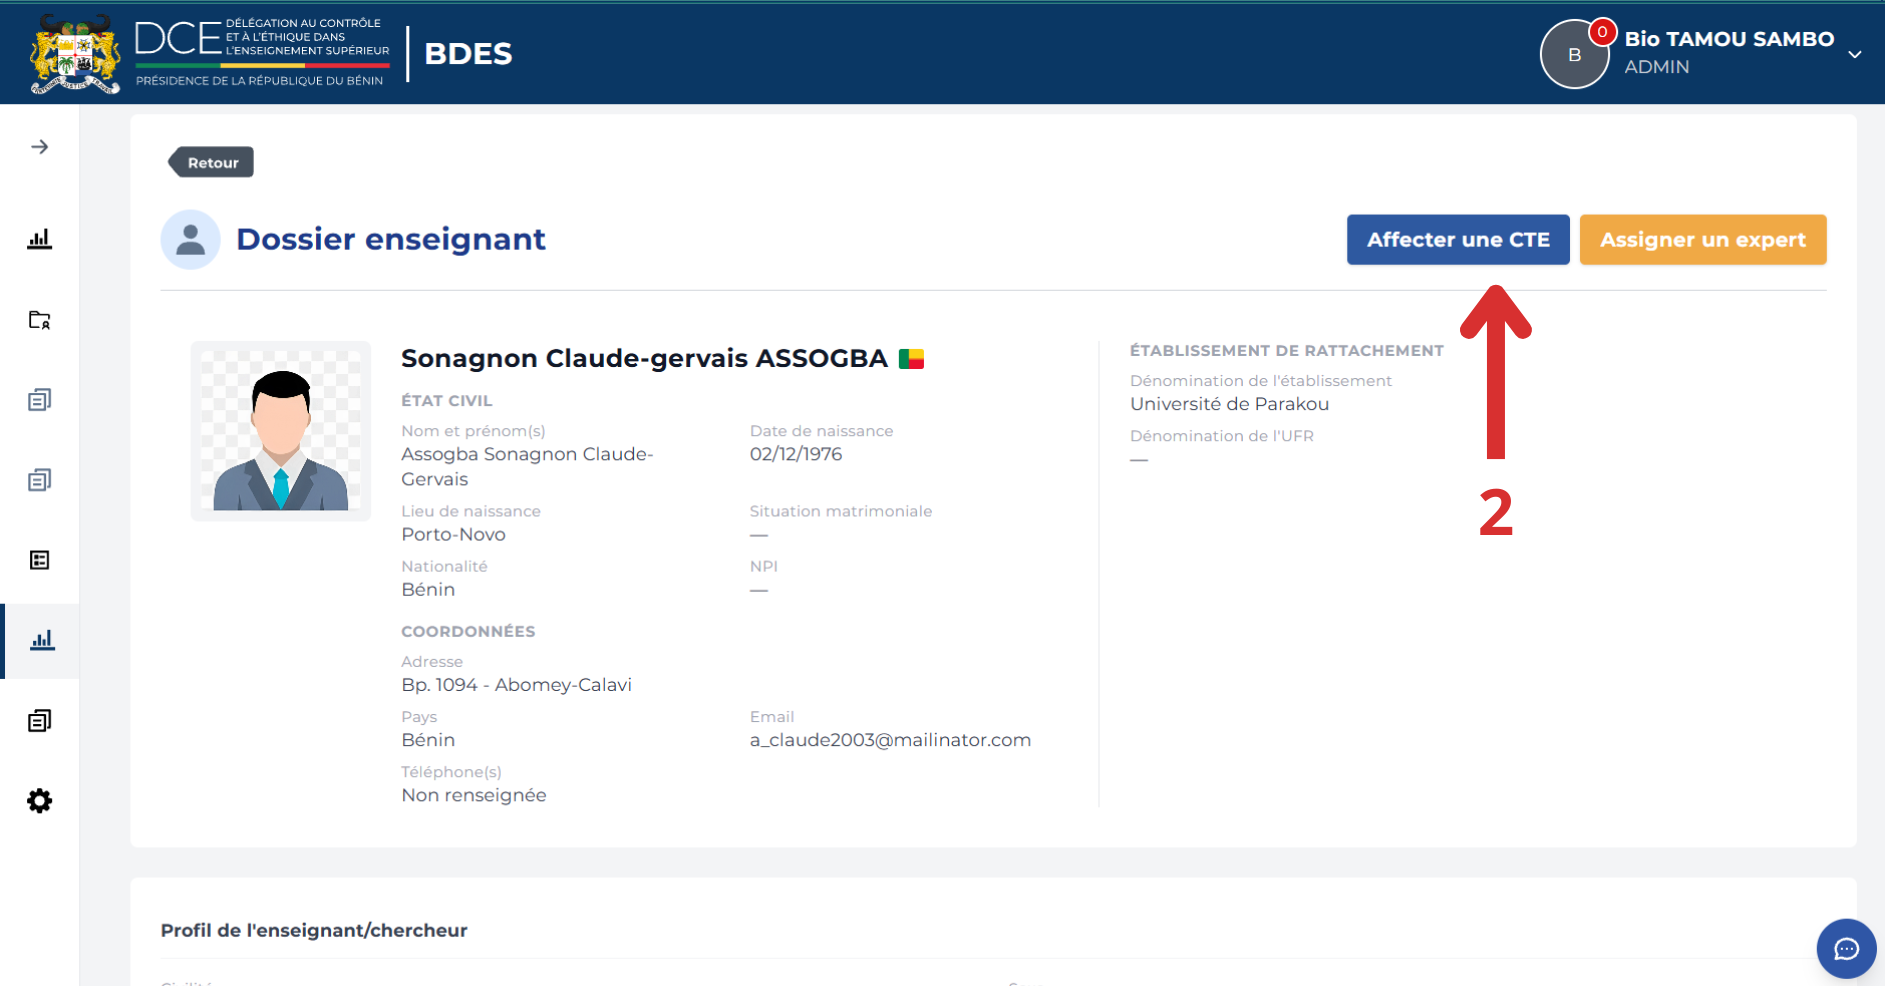This screenshot has width=1885, height=986.
Task: Open the dark documents copy sidebar icon
Action: point(39,721)
